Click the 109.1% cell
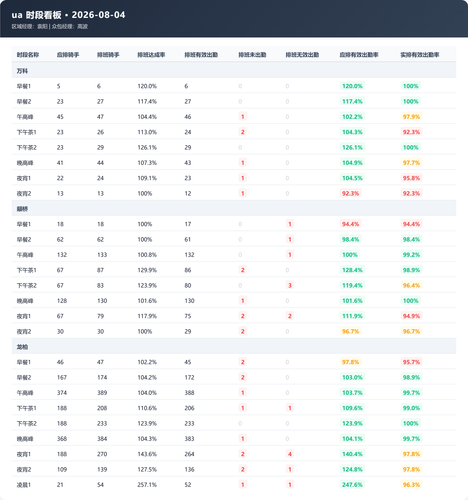Screen dimensions: 468x500 click(x=147, y=178)
